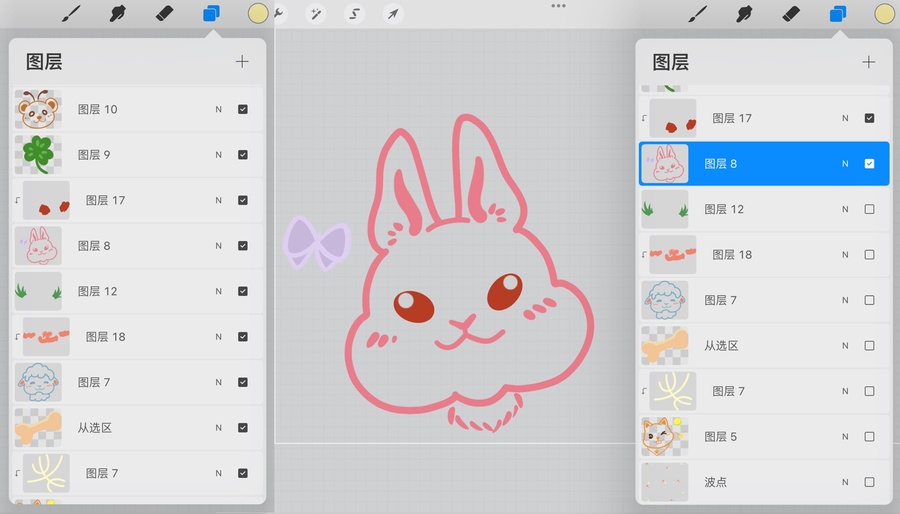This screenshot has height=514, width=900.
Task: Select layer name 图层 17 in left panel
Action: 105,200
